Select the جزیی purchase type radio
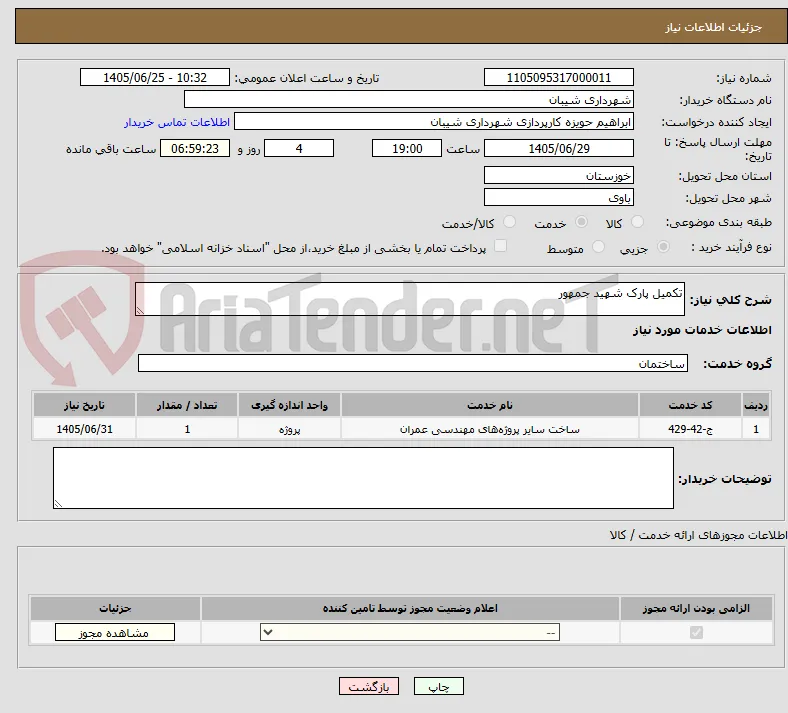Viewport: 788px width, 713px height. [663, 247]
